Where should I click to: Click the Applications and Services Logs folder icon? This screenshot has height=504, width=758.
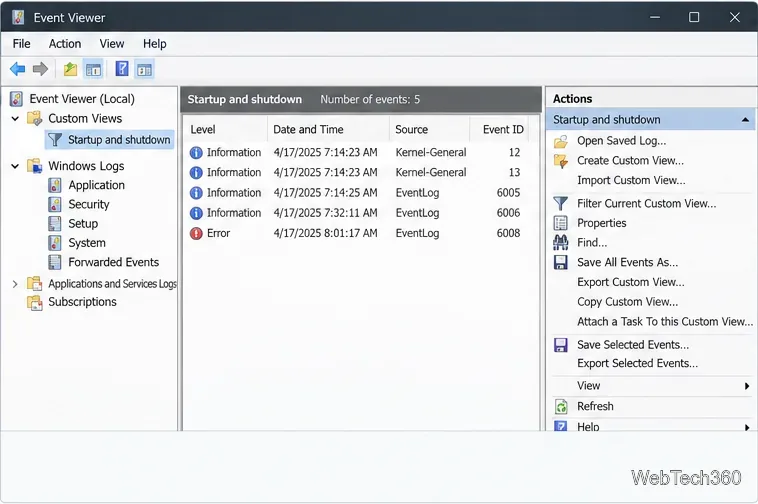[x=35, y=284]
